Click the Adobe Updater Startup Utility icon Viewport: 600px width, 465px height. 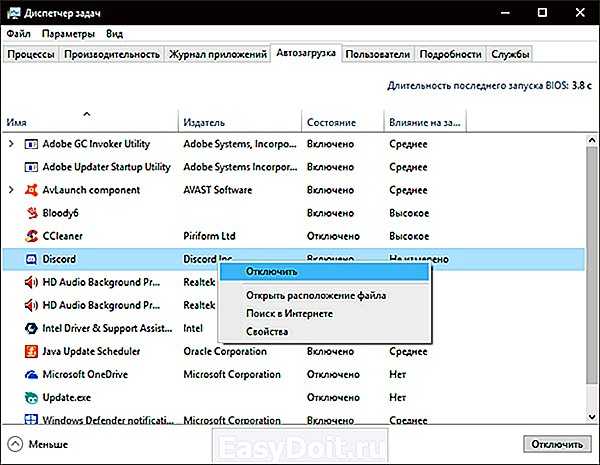click(x=31, y=167)
